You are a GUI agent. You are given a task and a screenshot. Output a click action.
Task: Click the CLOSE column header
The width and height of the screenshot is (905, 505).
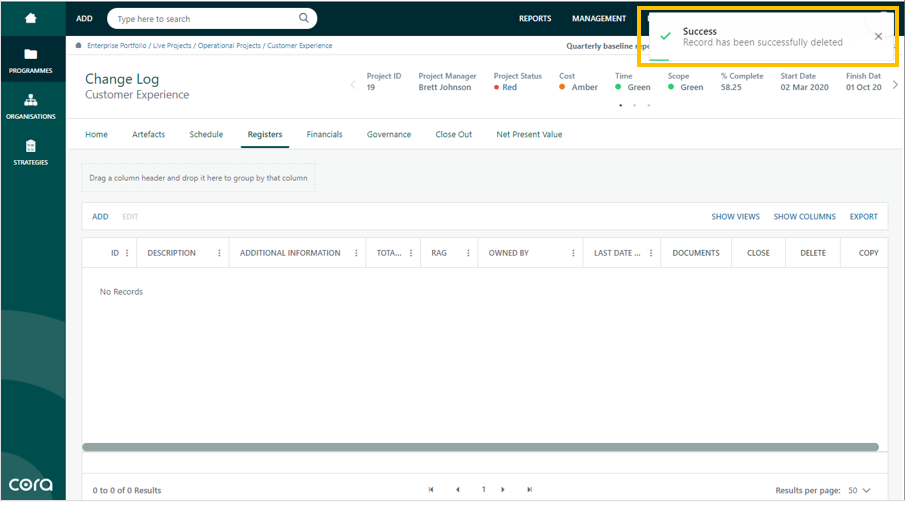point(758,253)
